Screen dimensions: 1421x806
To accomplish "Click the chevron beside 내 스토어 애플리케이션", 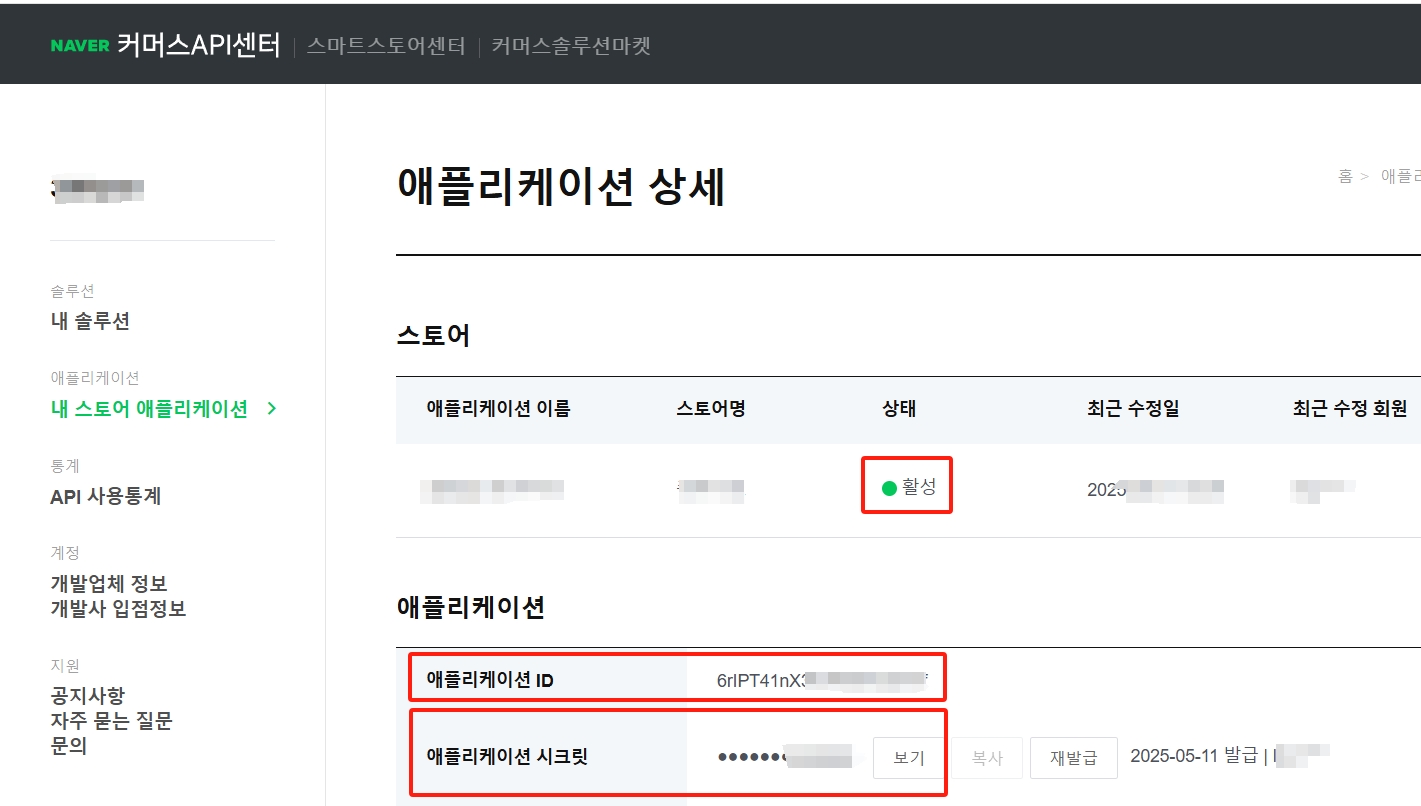I will [272, 409].
